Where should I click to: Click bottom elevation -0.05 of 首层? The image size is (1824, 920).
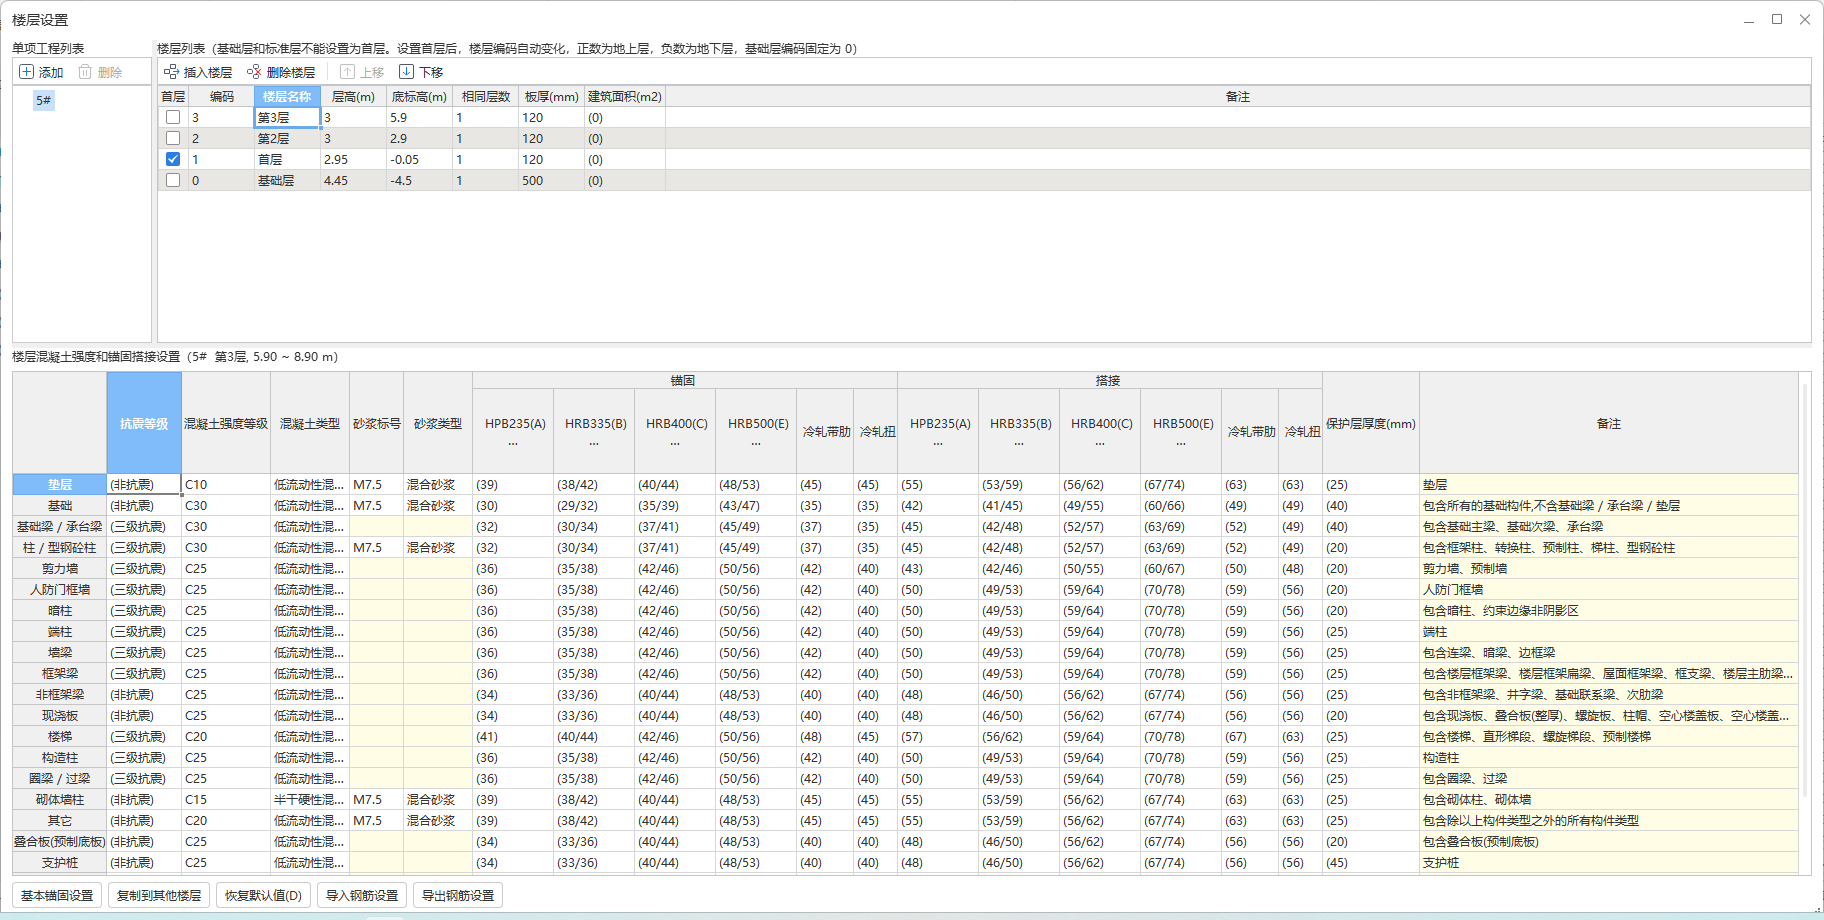419,159
